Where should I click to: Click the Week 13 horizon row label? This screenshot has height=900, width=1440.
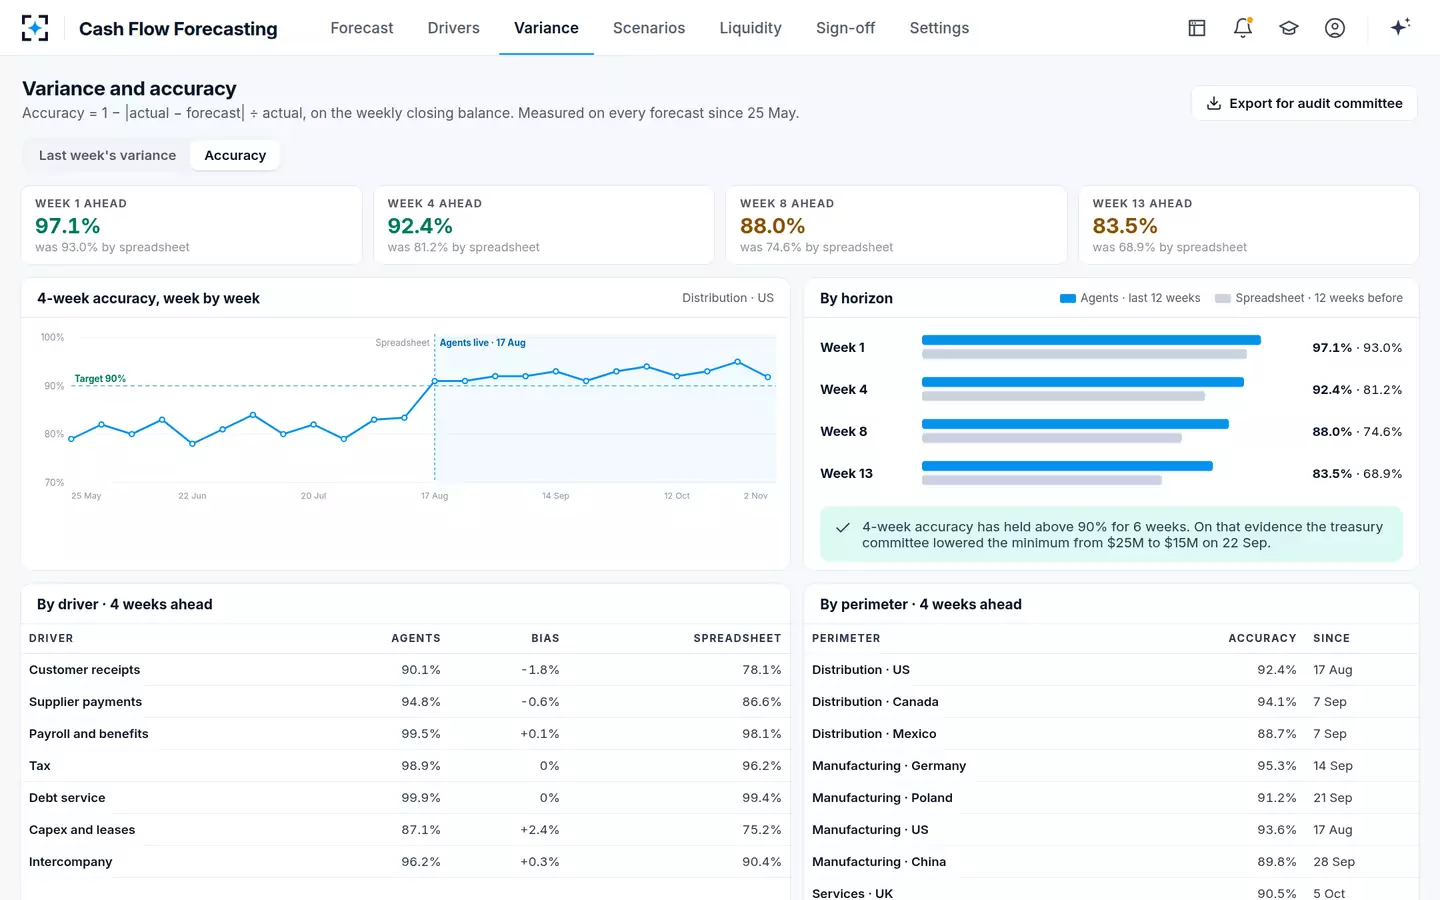tap(846, 474)
